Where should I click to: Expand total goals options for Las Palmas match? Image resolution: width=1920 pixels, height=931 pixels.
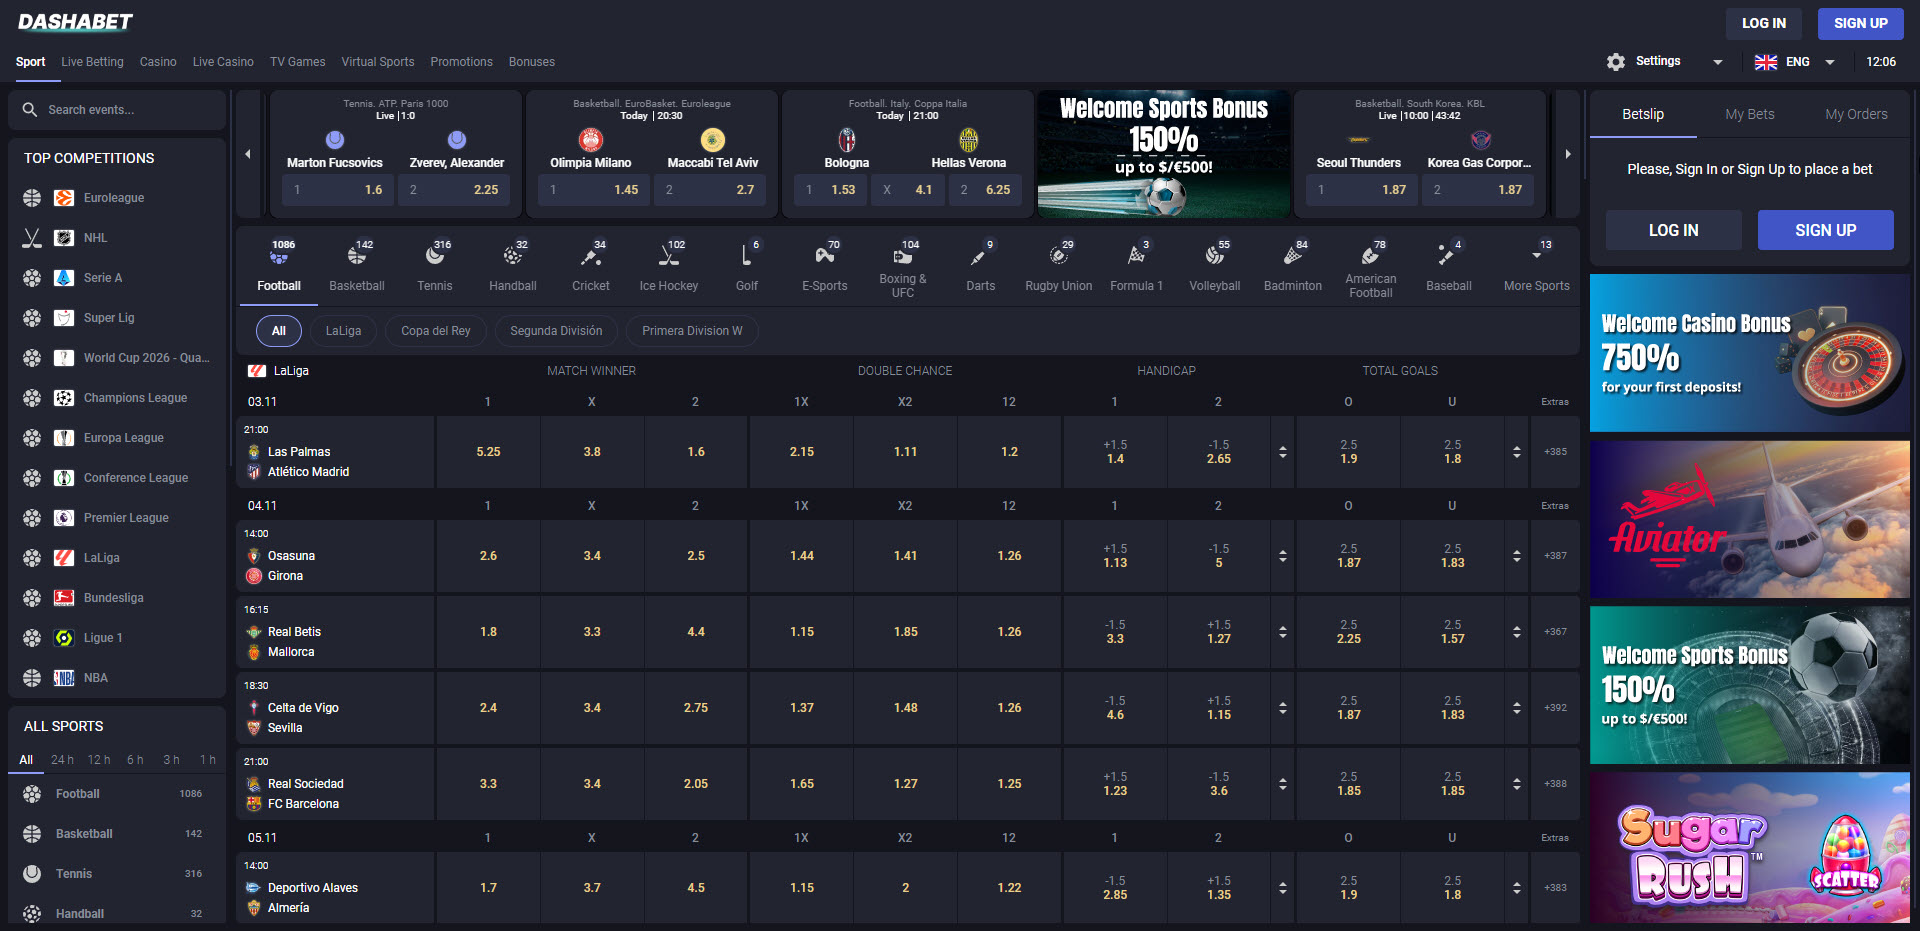tap(1517, 452)
